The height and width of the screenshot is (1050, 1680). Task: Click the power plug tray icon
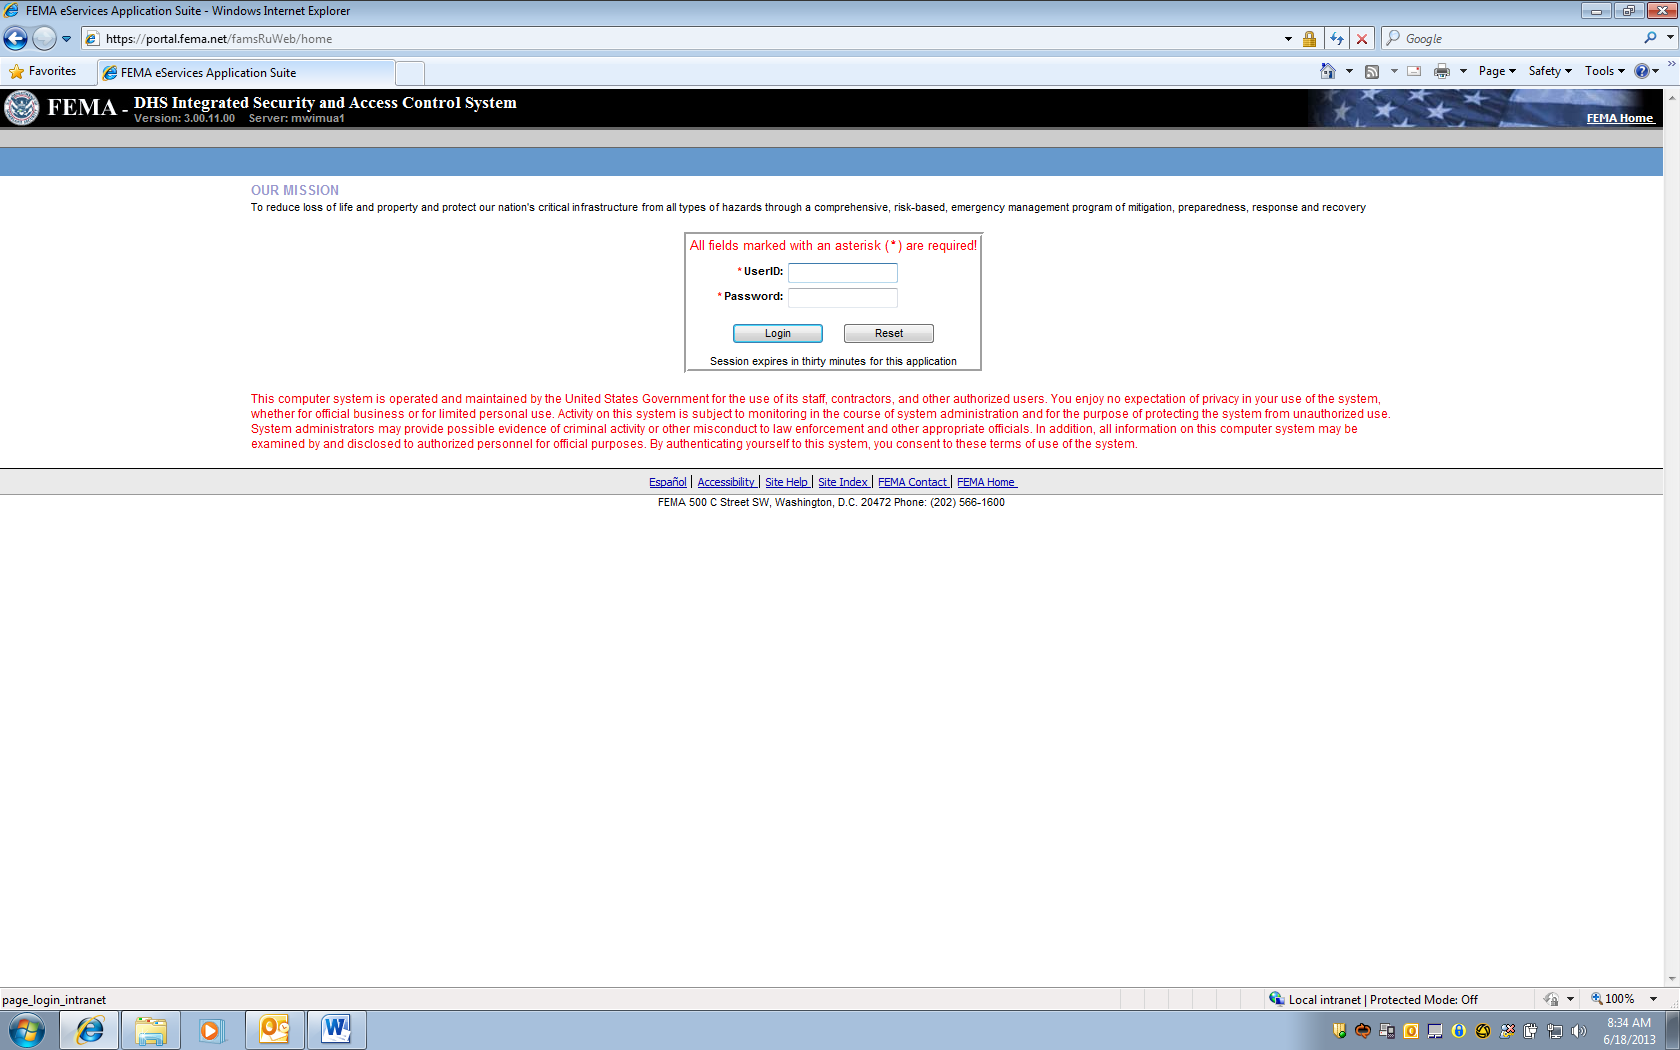tap(1531, 1031)
